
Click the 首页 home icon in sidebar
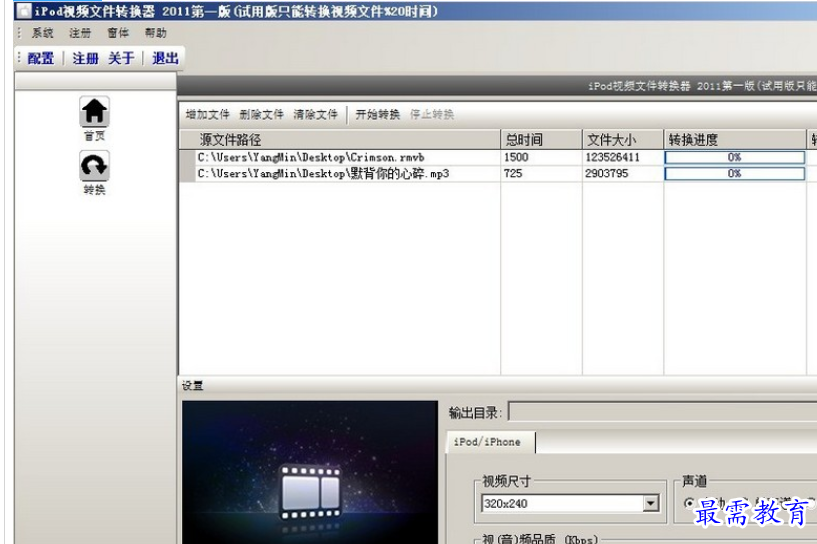[94, 112]
